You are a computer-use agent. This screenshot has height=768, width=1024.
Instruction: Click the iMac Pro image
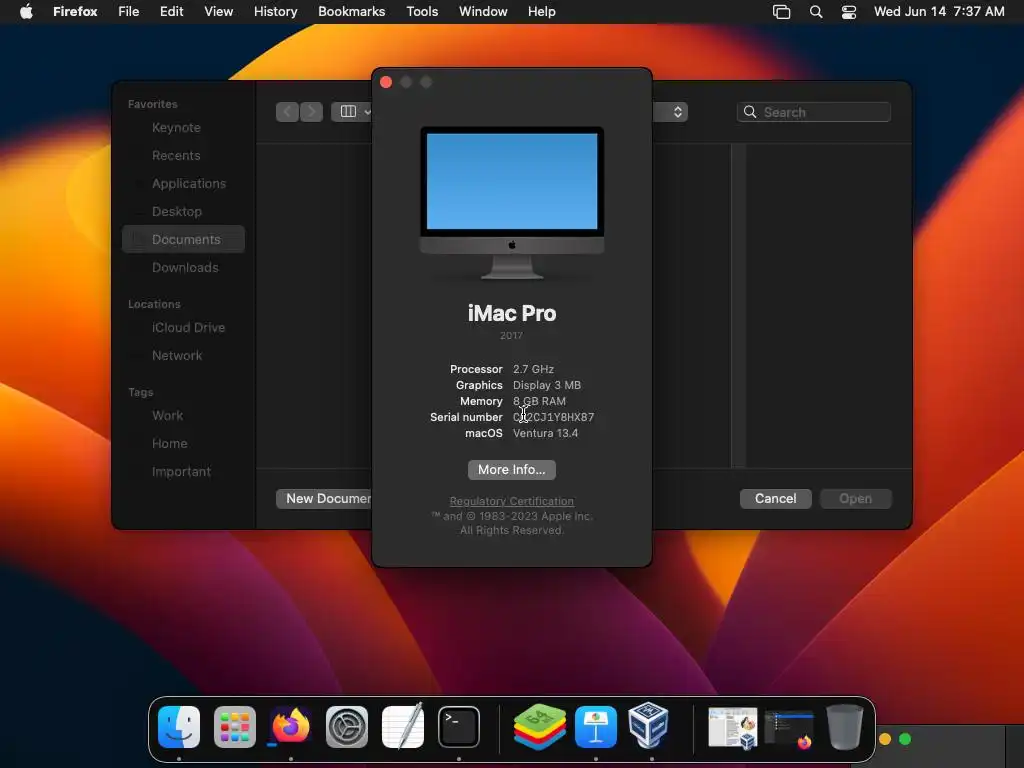(511, 203)
